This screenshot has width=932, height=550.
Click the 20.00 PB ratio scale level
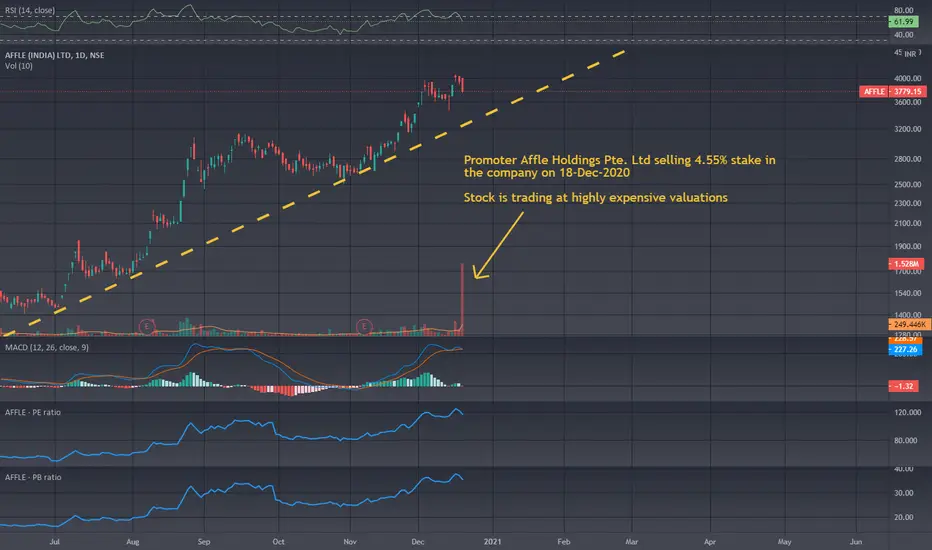pos(904,517)
